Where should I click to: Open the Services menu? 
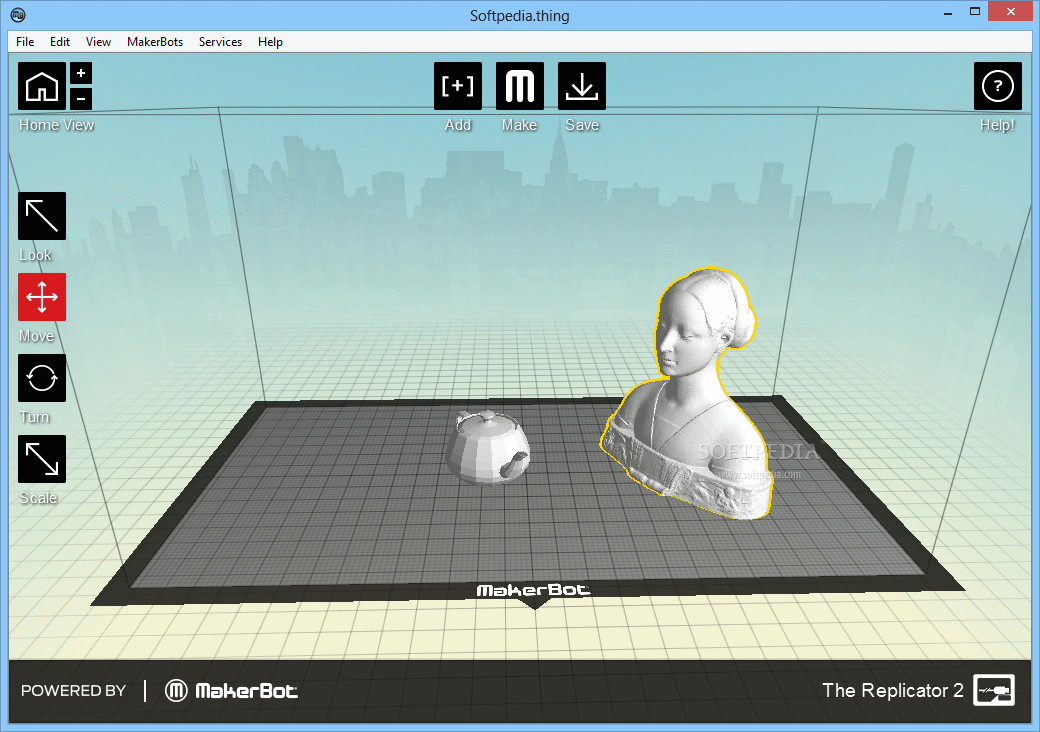point(220,42)
